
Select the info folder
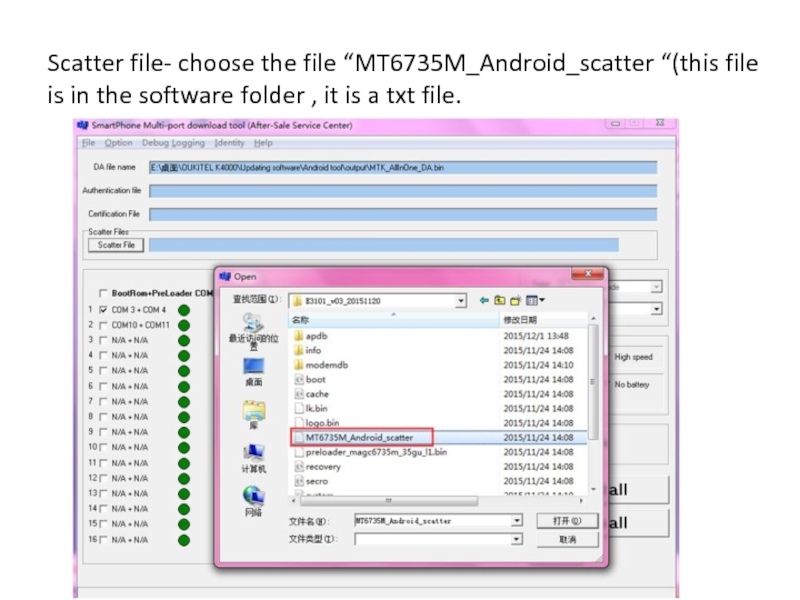pos(308,351)
